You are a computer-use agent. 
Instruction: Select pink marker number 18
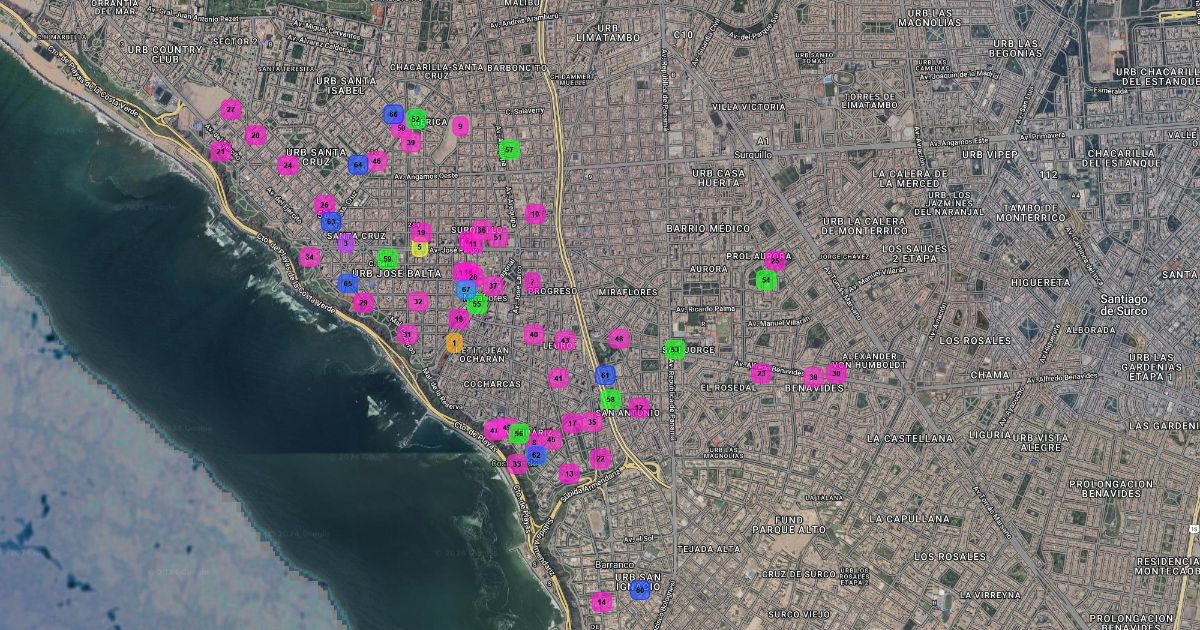459,319
